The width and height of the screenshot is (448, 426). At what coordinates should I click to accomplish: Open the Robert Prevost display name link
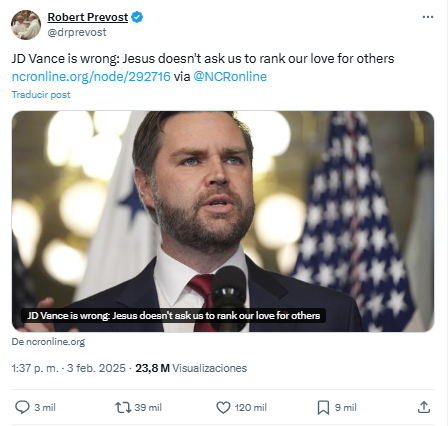[88, 17]
